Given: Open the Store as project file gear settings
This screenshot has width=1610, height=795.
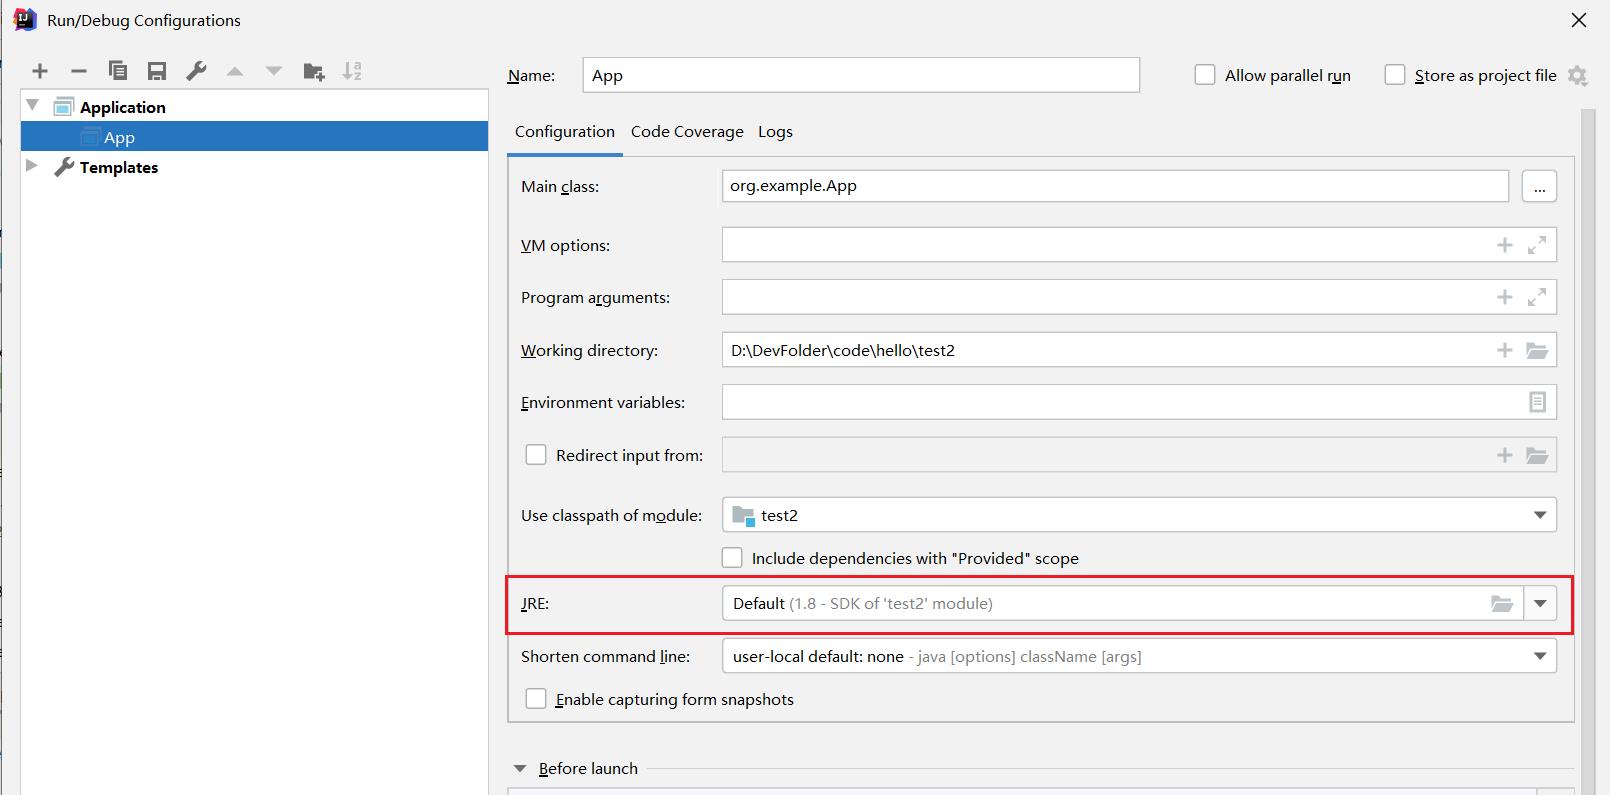Looking at the screenshot, I should 1578,76.
